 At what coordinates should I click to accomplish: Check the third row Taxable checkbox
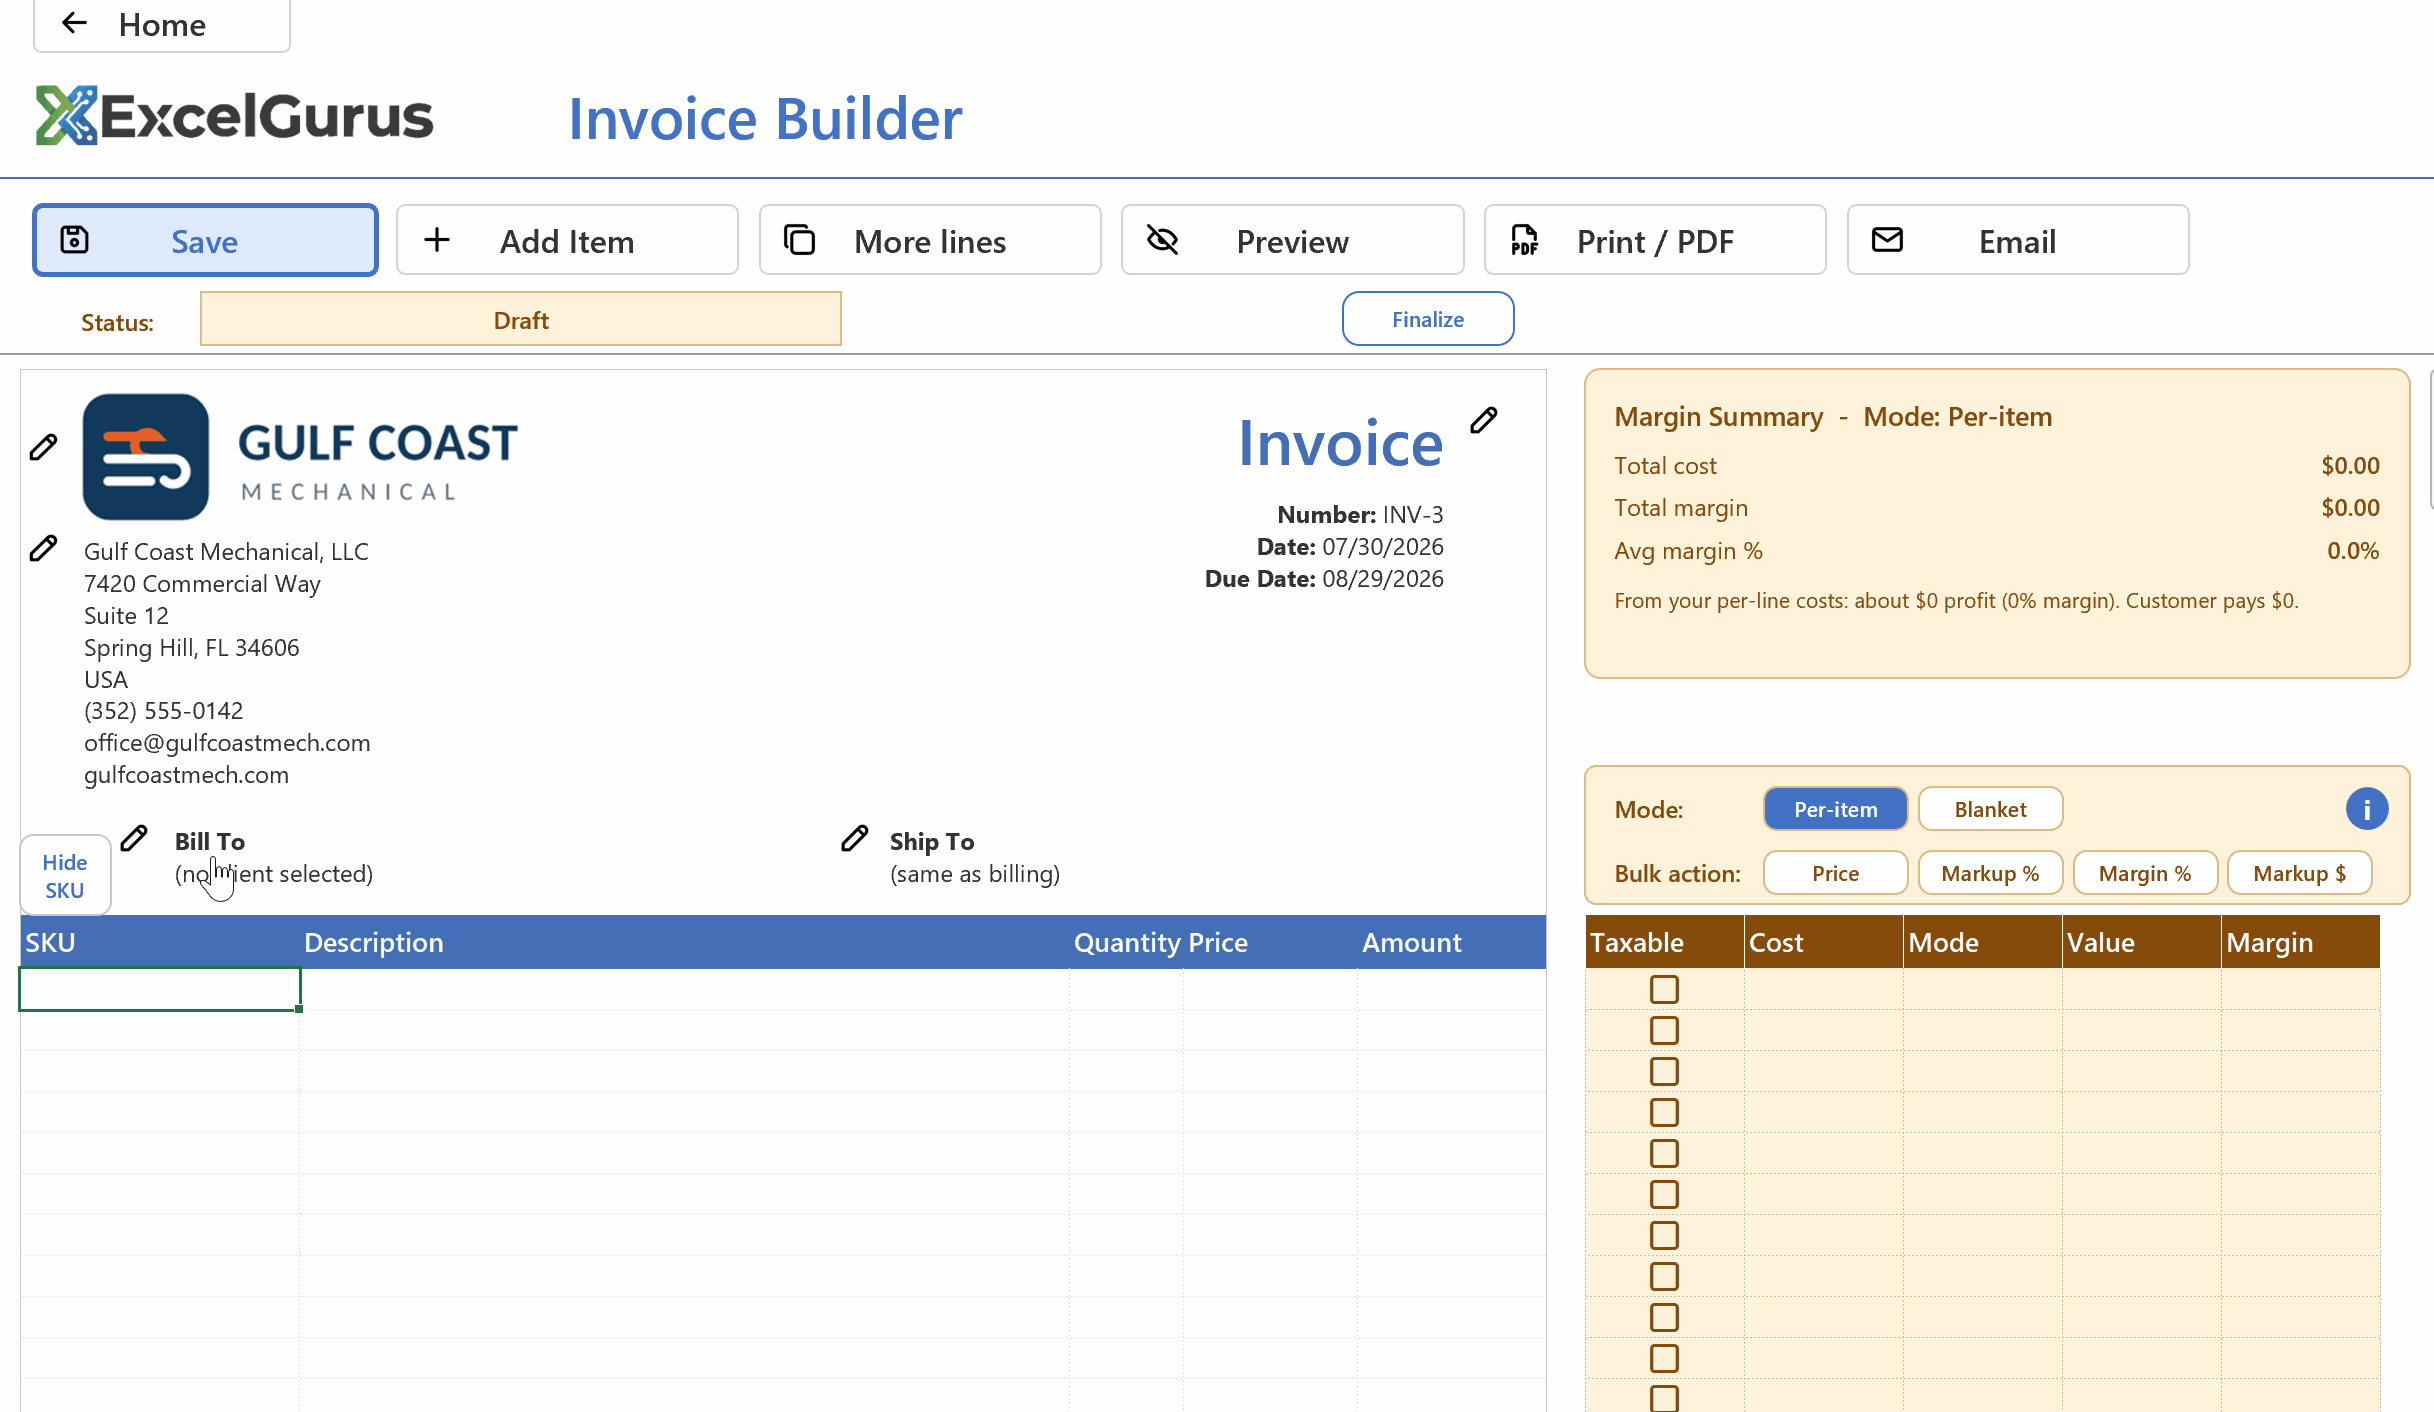(1664, 1071)
